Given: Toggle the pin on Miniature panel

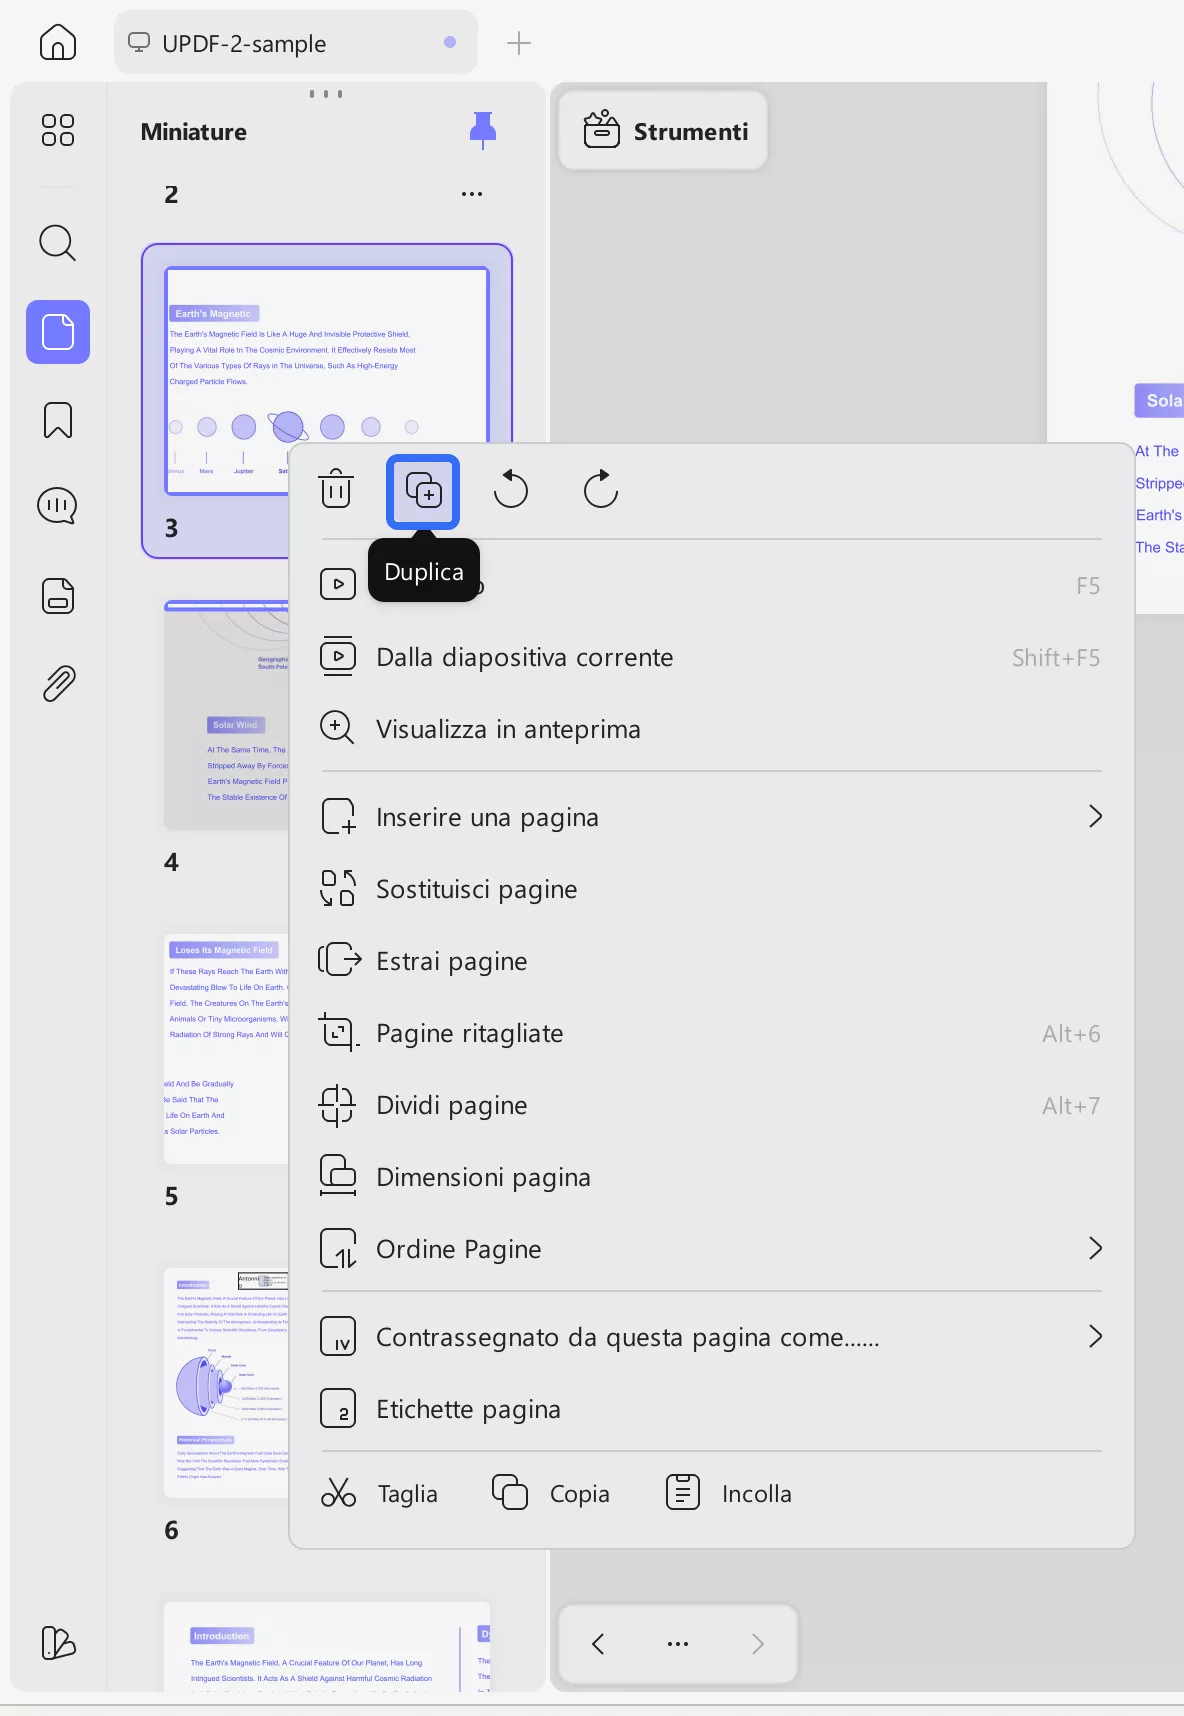Looking at the screenshot, I should [x=483, y=131].
